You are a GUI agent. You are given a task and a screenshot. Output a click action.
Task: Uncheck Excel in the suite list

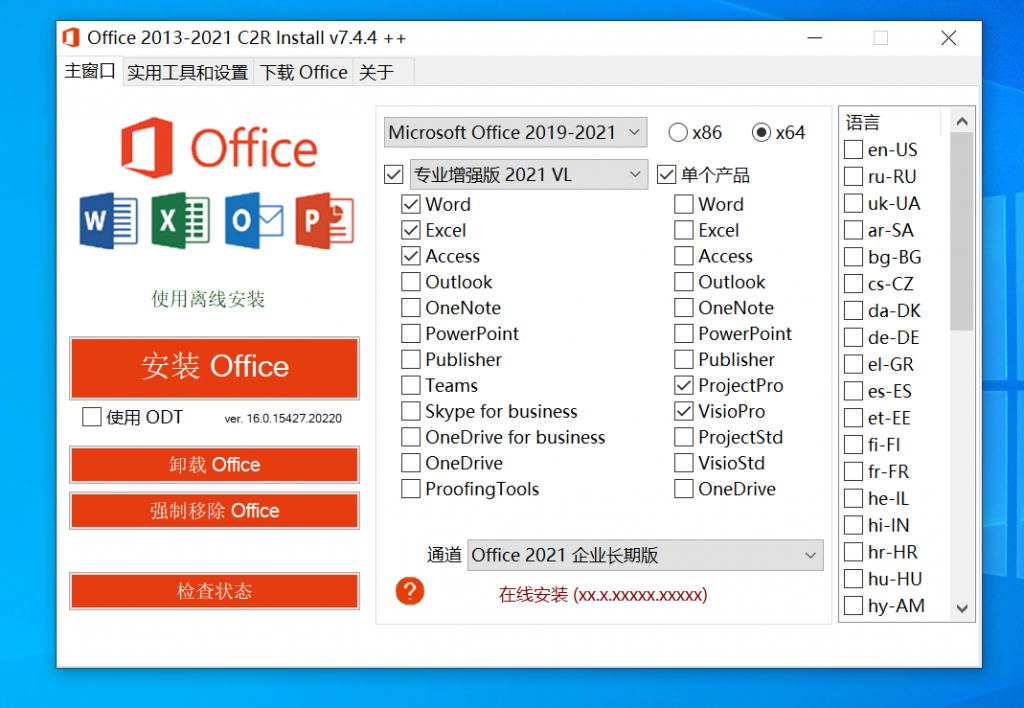pyautogui.click(x=411, y=231)
